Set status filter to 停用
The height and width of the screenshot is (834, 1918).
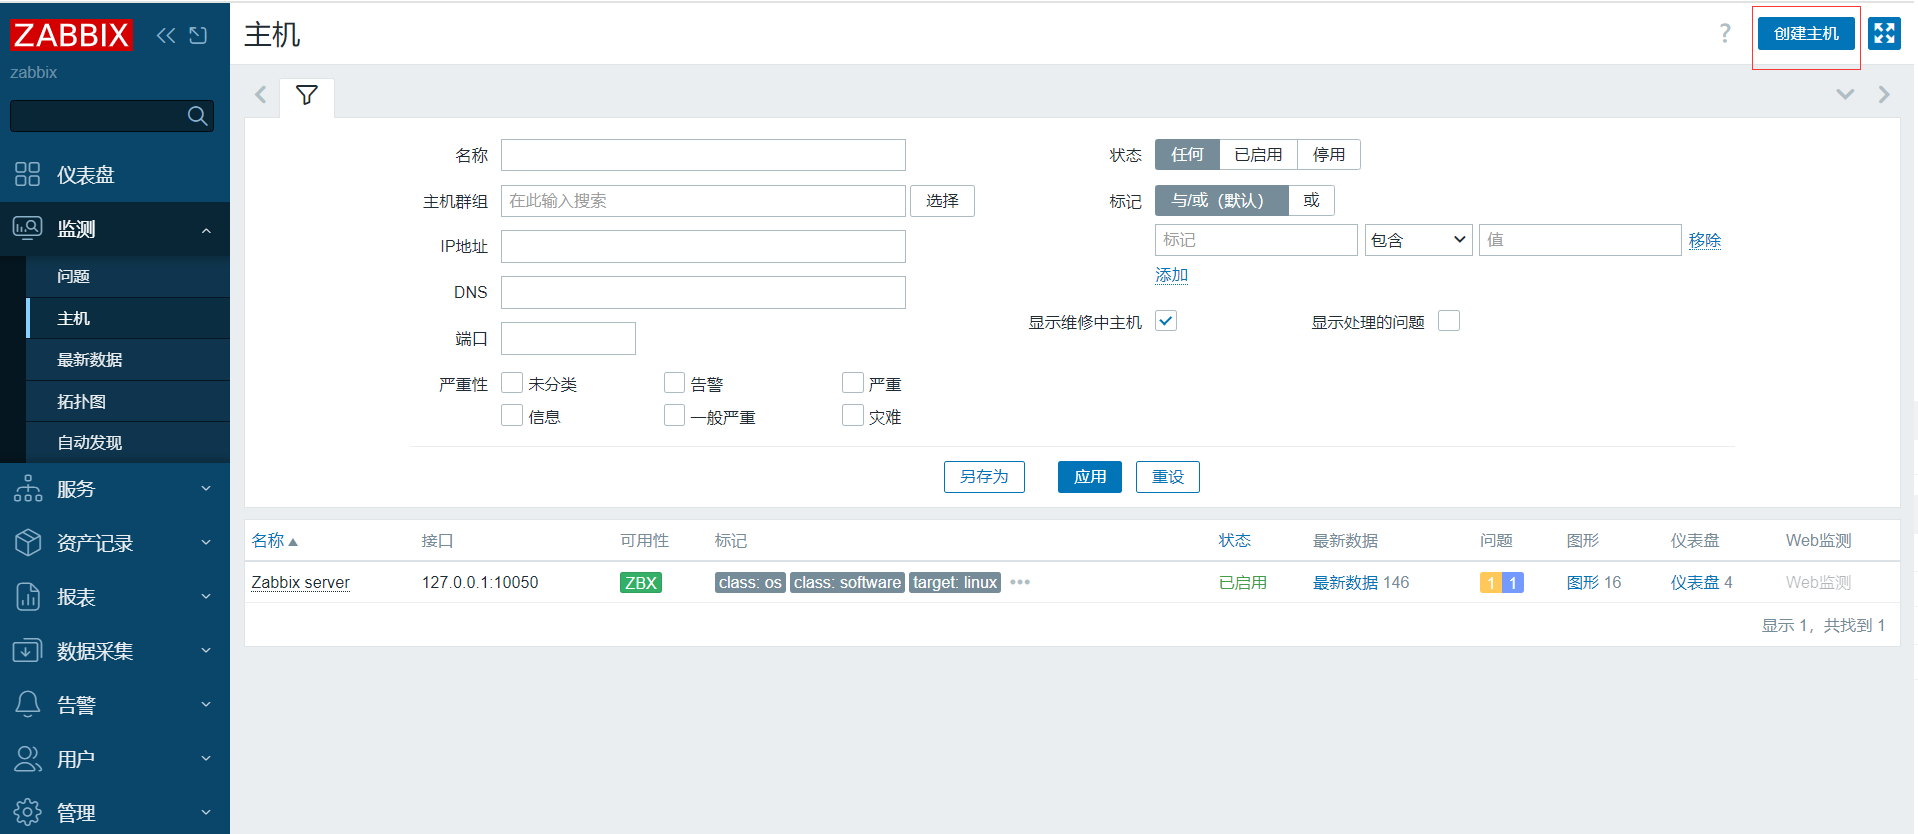click(x=1329, y=155)
